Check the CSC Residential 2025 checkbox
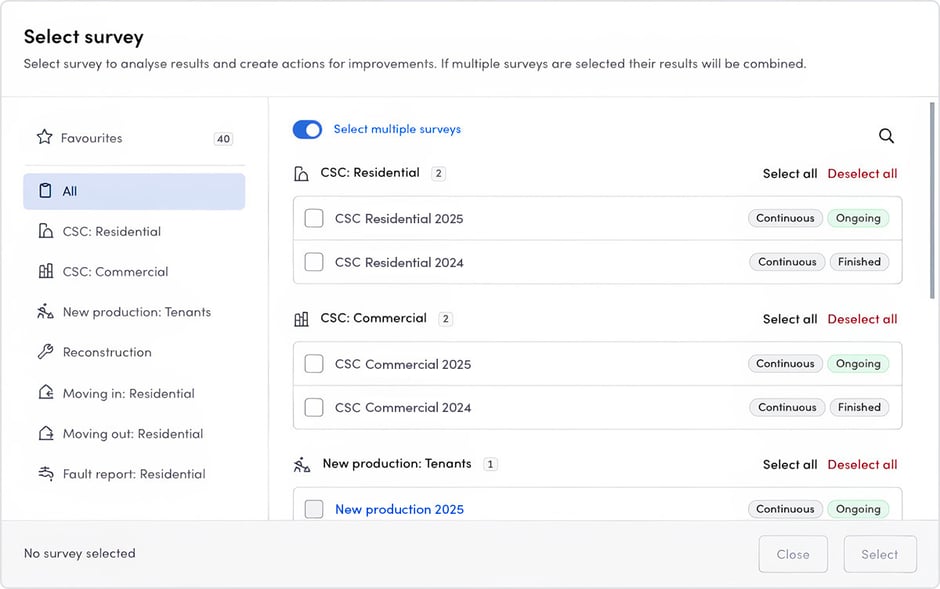The image size is (940, 589). tap(314, 218)
